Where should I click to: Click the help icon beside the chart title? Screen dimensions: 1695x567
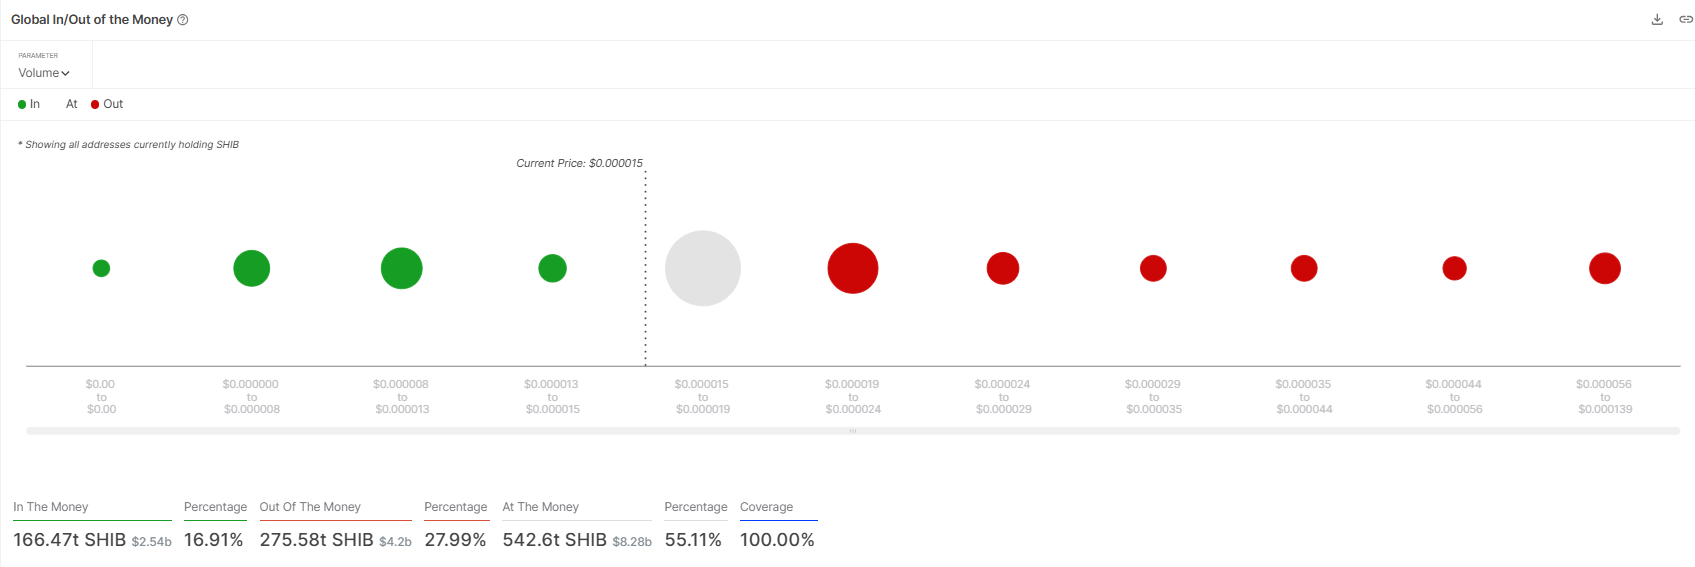pyautogui.click(x=183, y=20)
